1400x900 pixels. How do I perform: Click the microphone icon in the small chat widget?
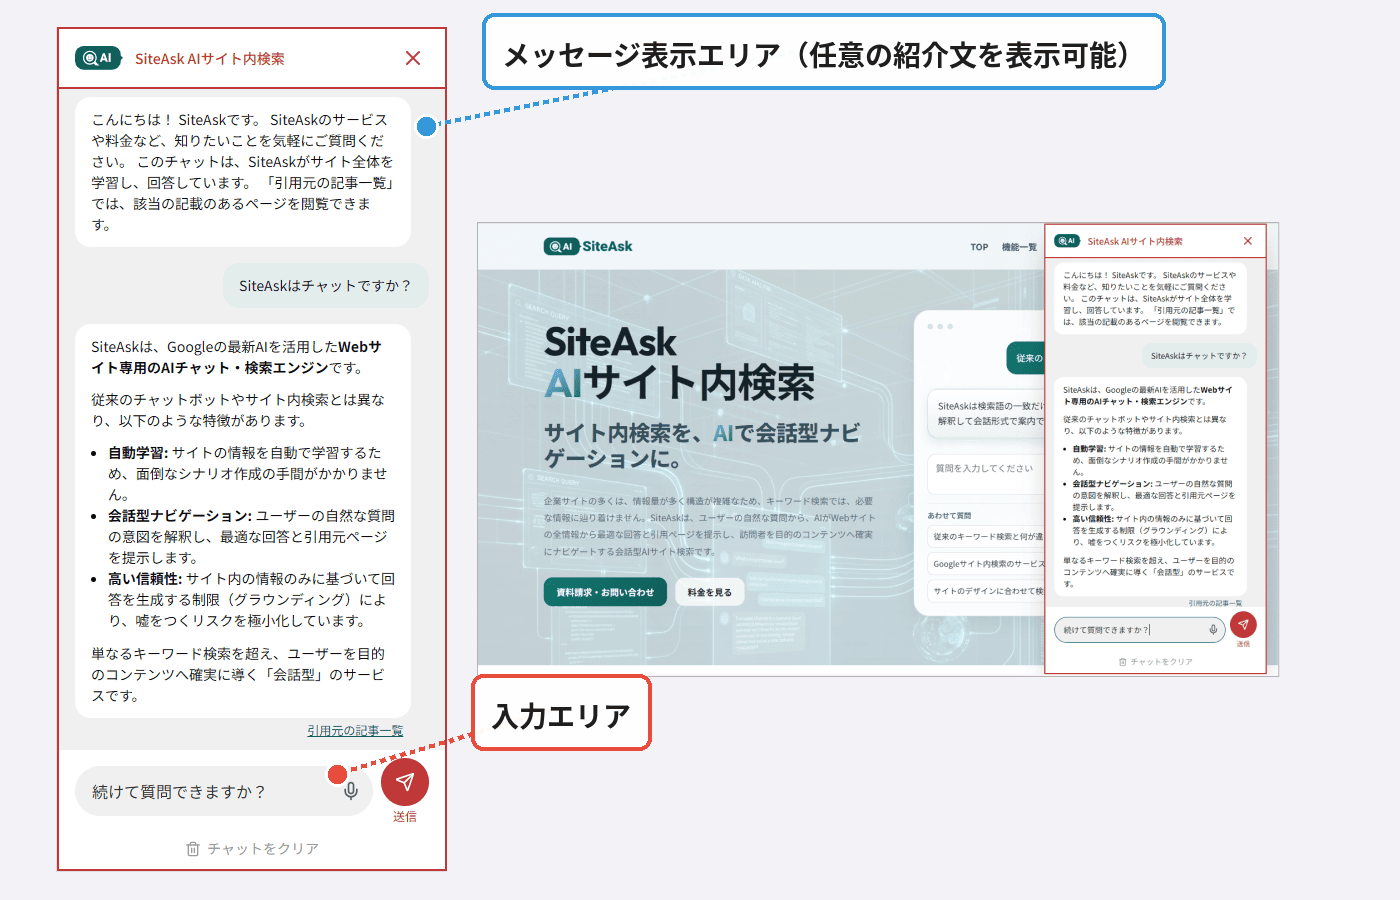click(1213, 630)
